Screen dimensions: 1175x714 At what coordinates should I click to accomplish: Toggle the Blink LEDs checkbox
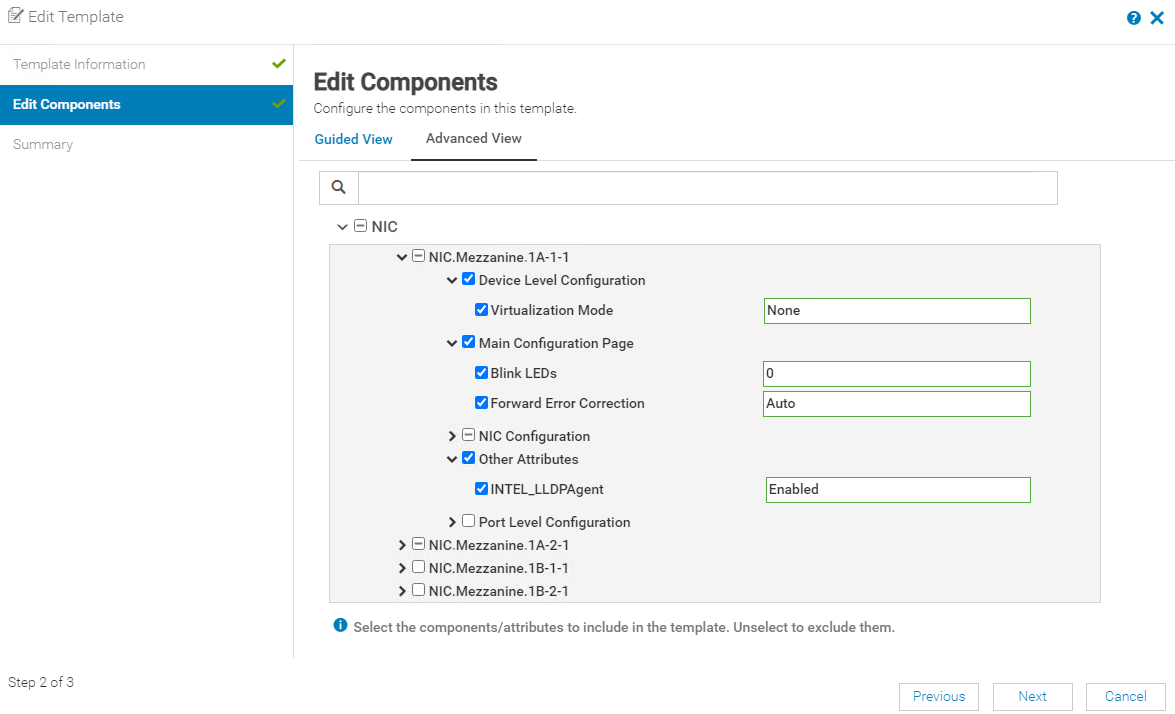pyautogui.click(x=481, y=373)
